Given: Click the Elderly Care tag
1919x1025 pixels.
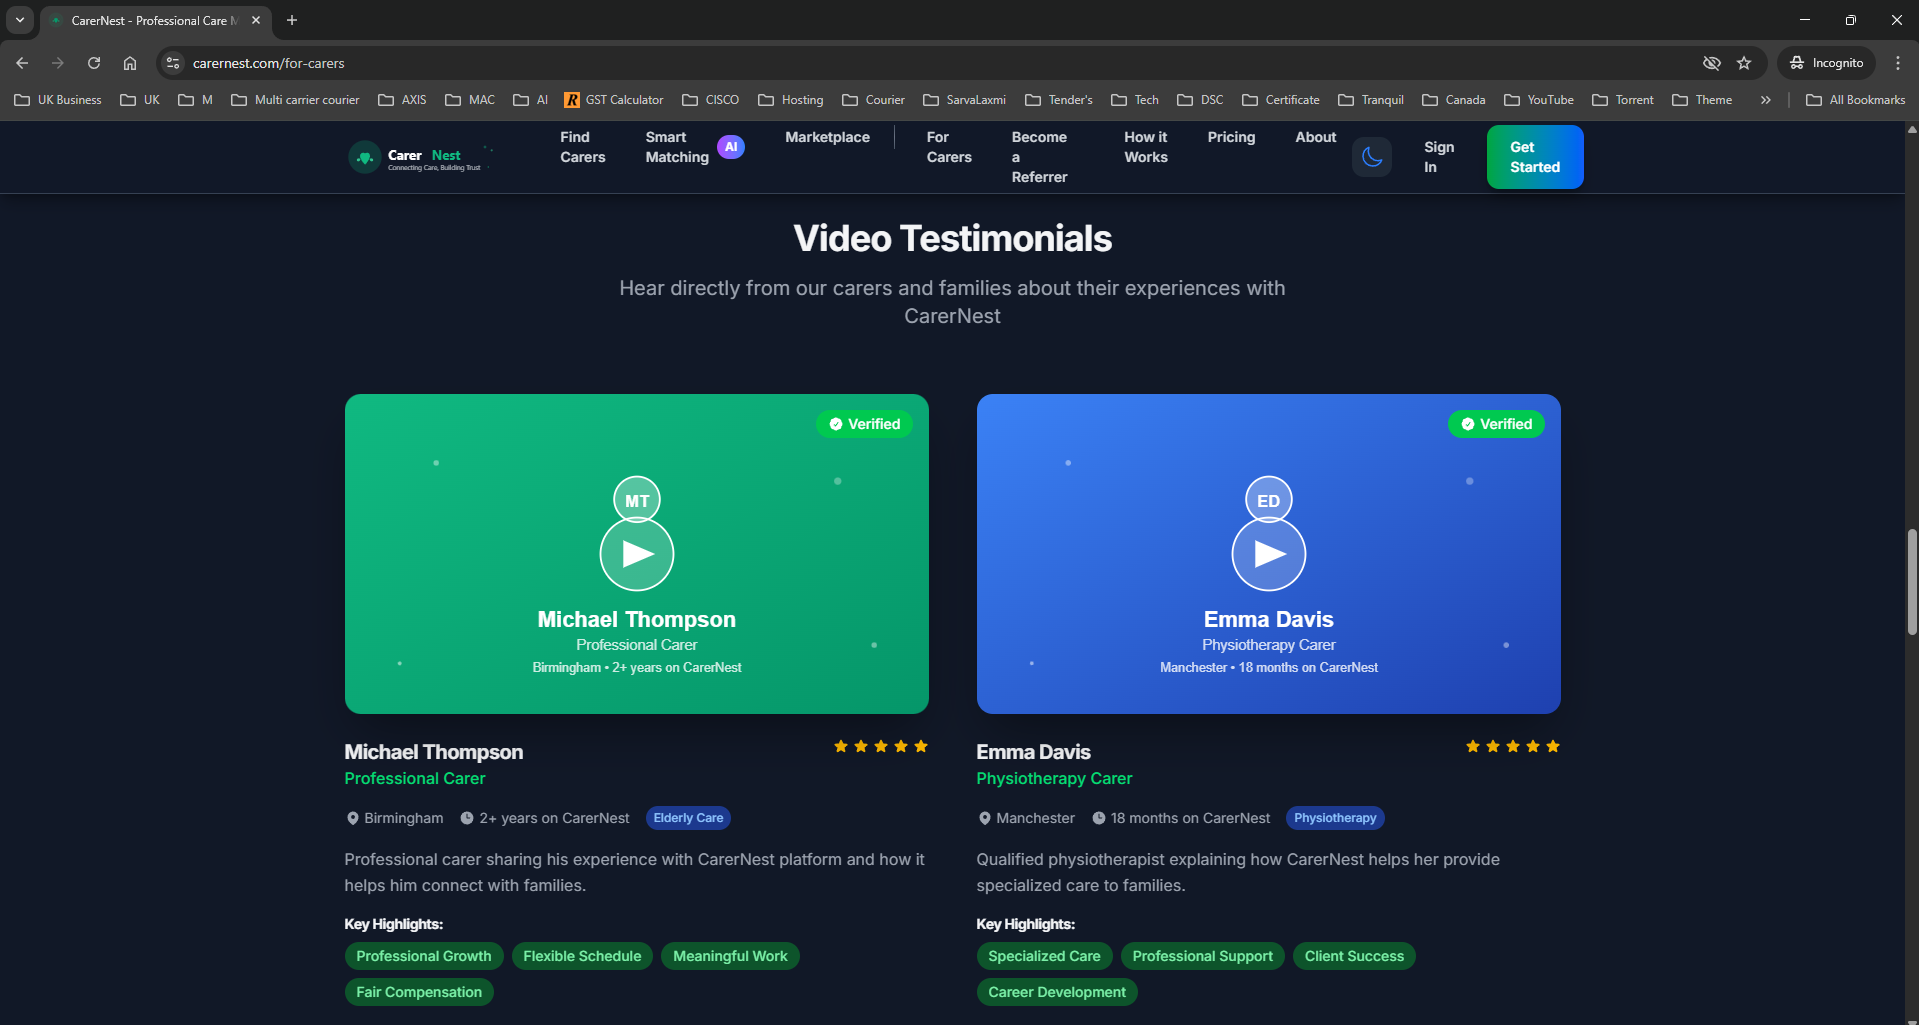Looking at the screenshot, I should click(x=688, y=818).
